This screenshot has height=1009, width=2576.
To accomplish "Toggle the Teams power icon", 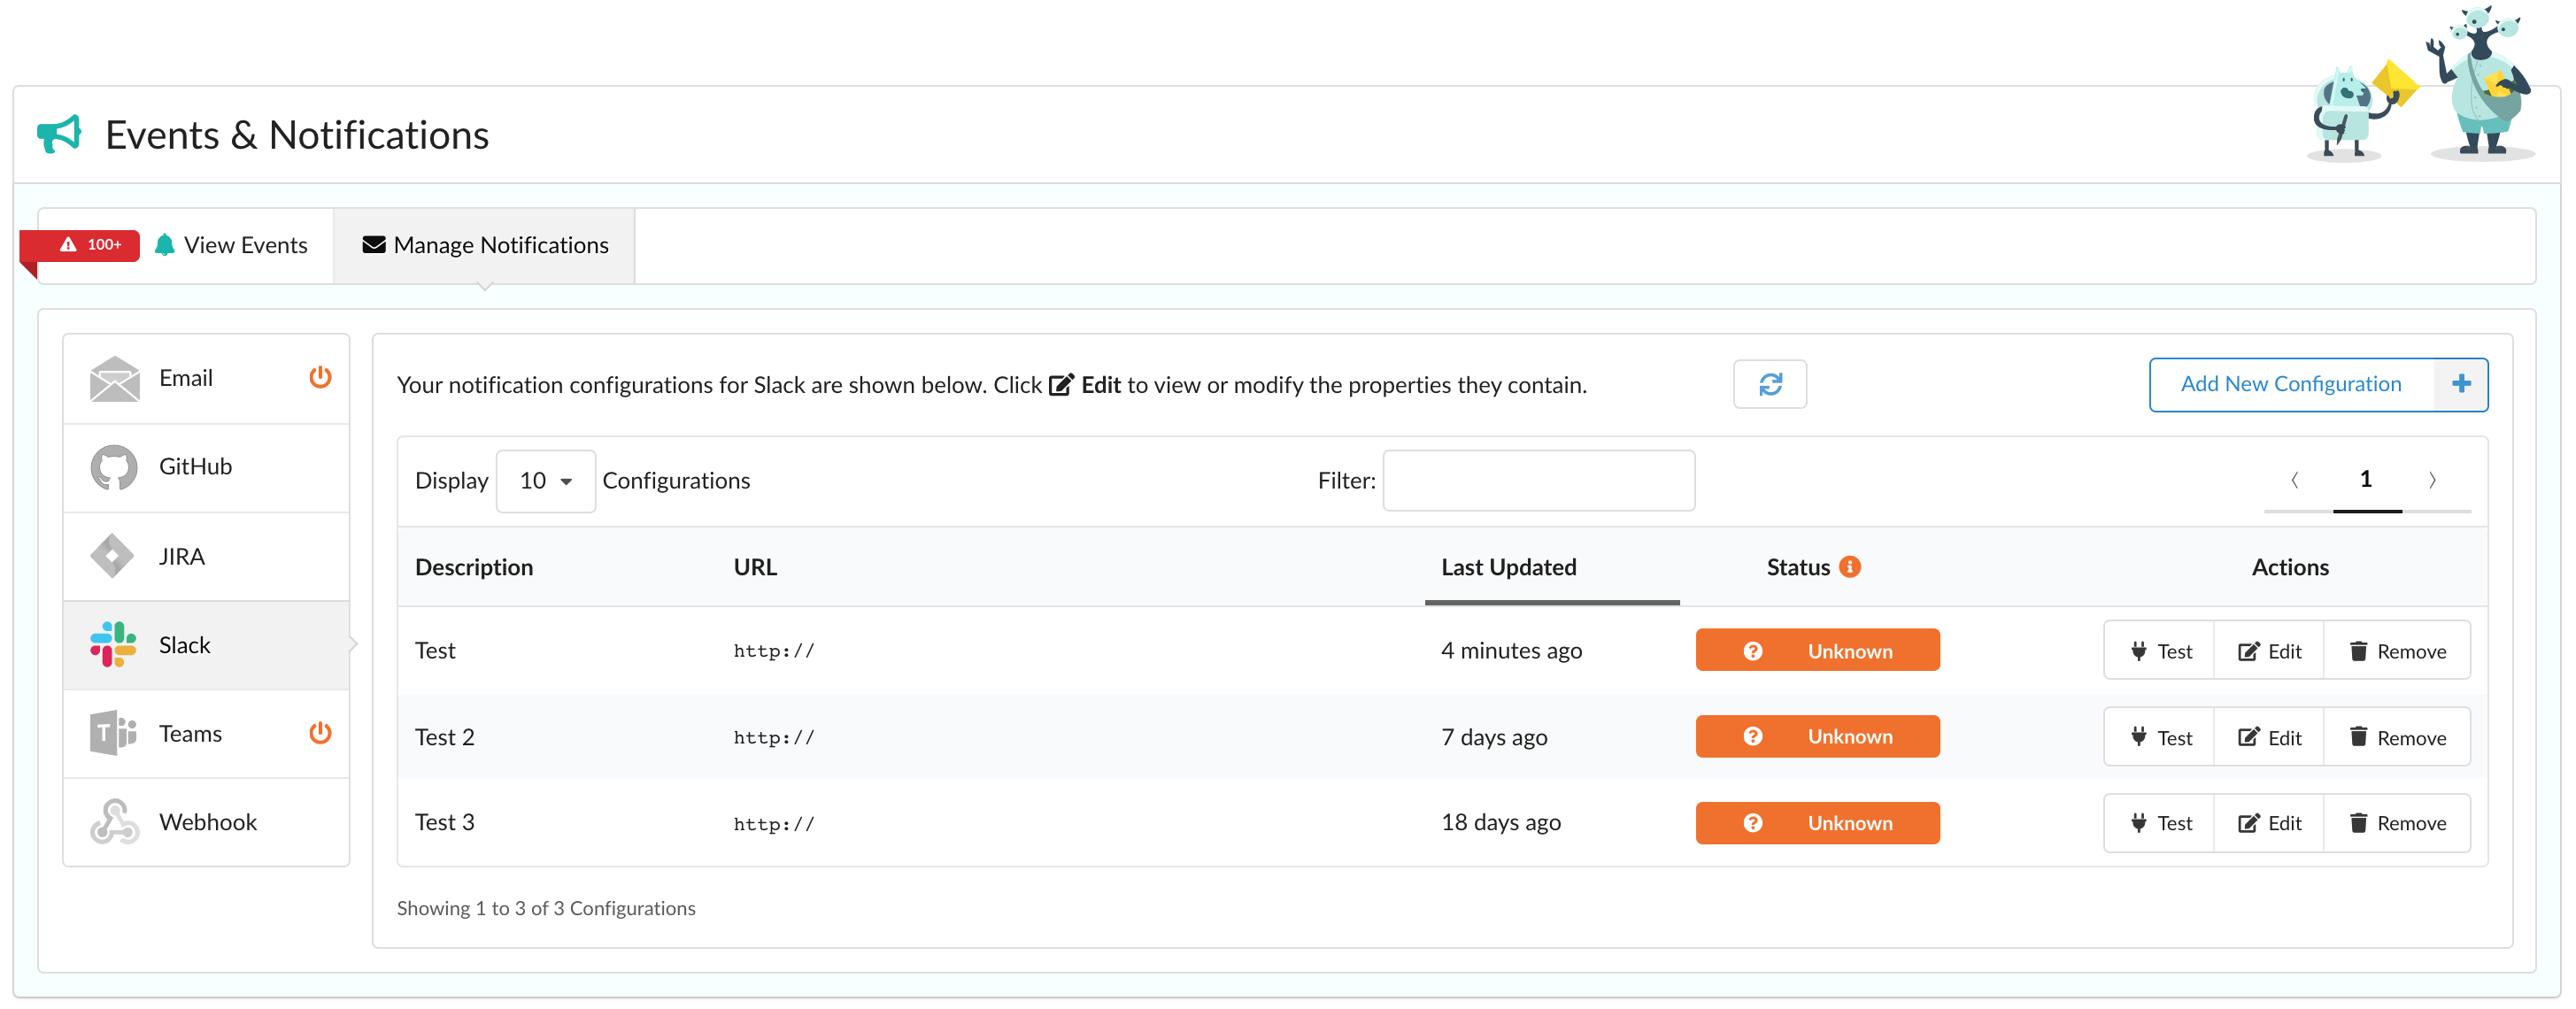I will click(x=320, y=733).
